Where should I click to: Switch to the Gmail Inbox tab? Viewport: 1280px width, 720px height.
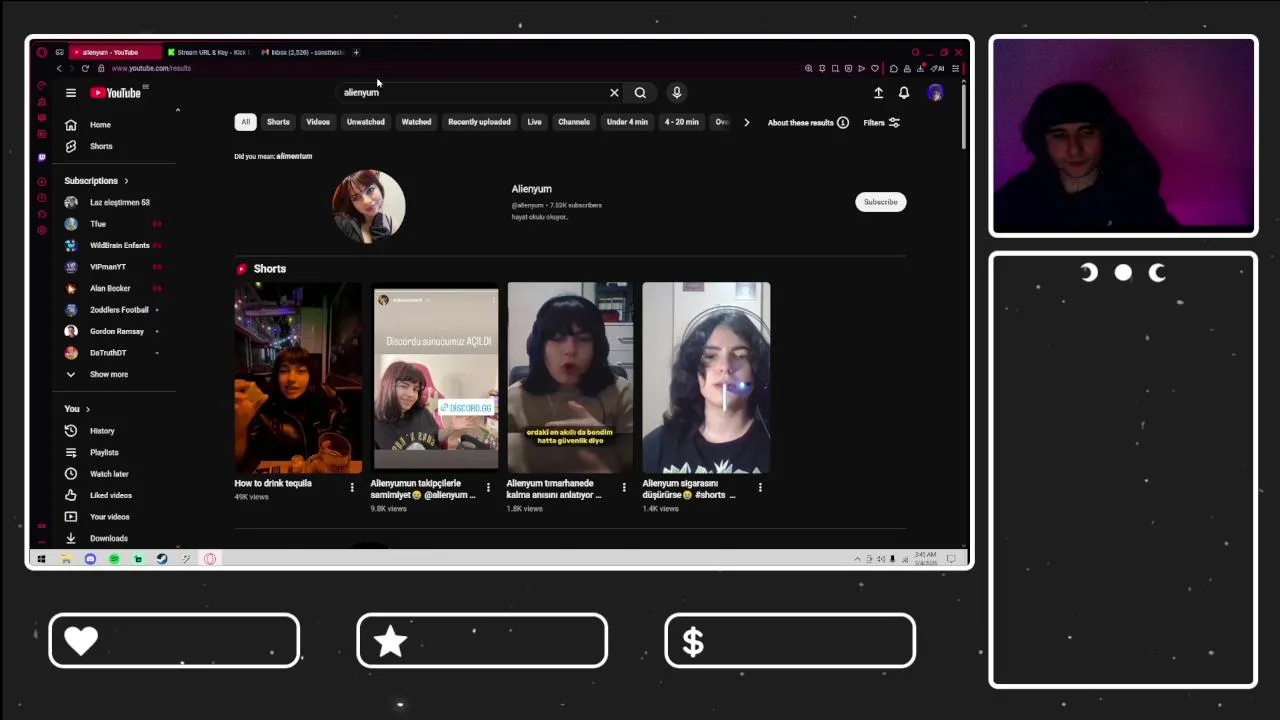coord(305,52)
